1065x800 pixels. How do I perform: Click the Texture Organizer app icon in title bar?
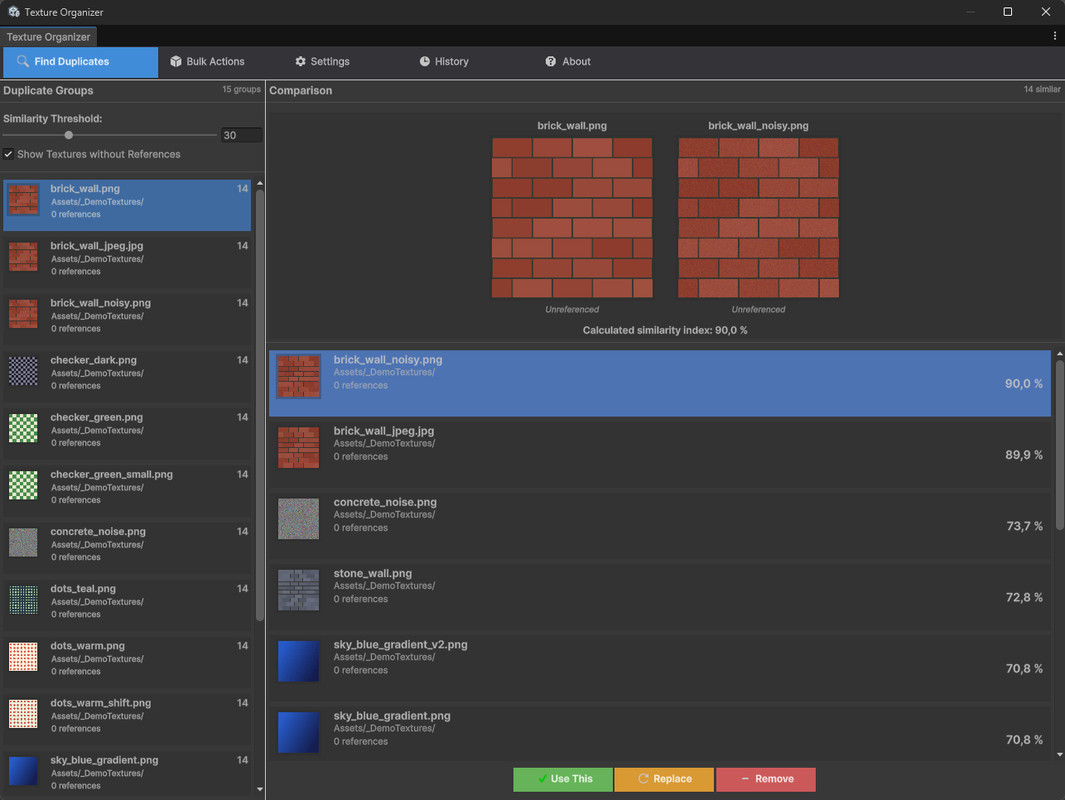click(13, 12)
